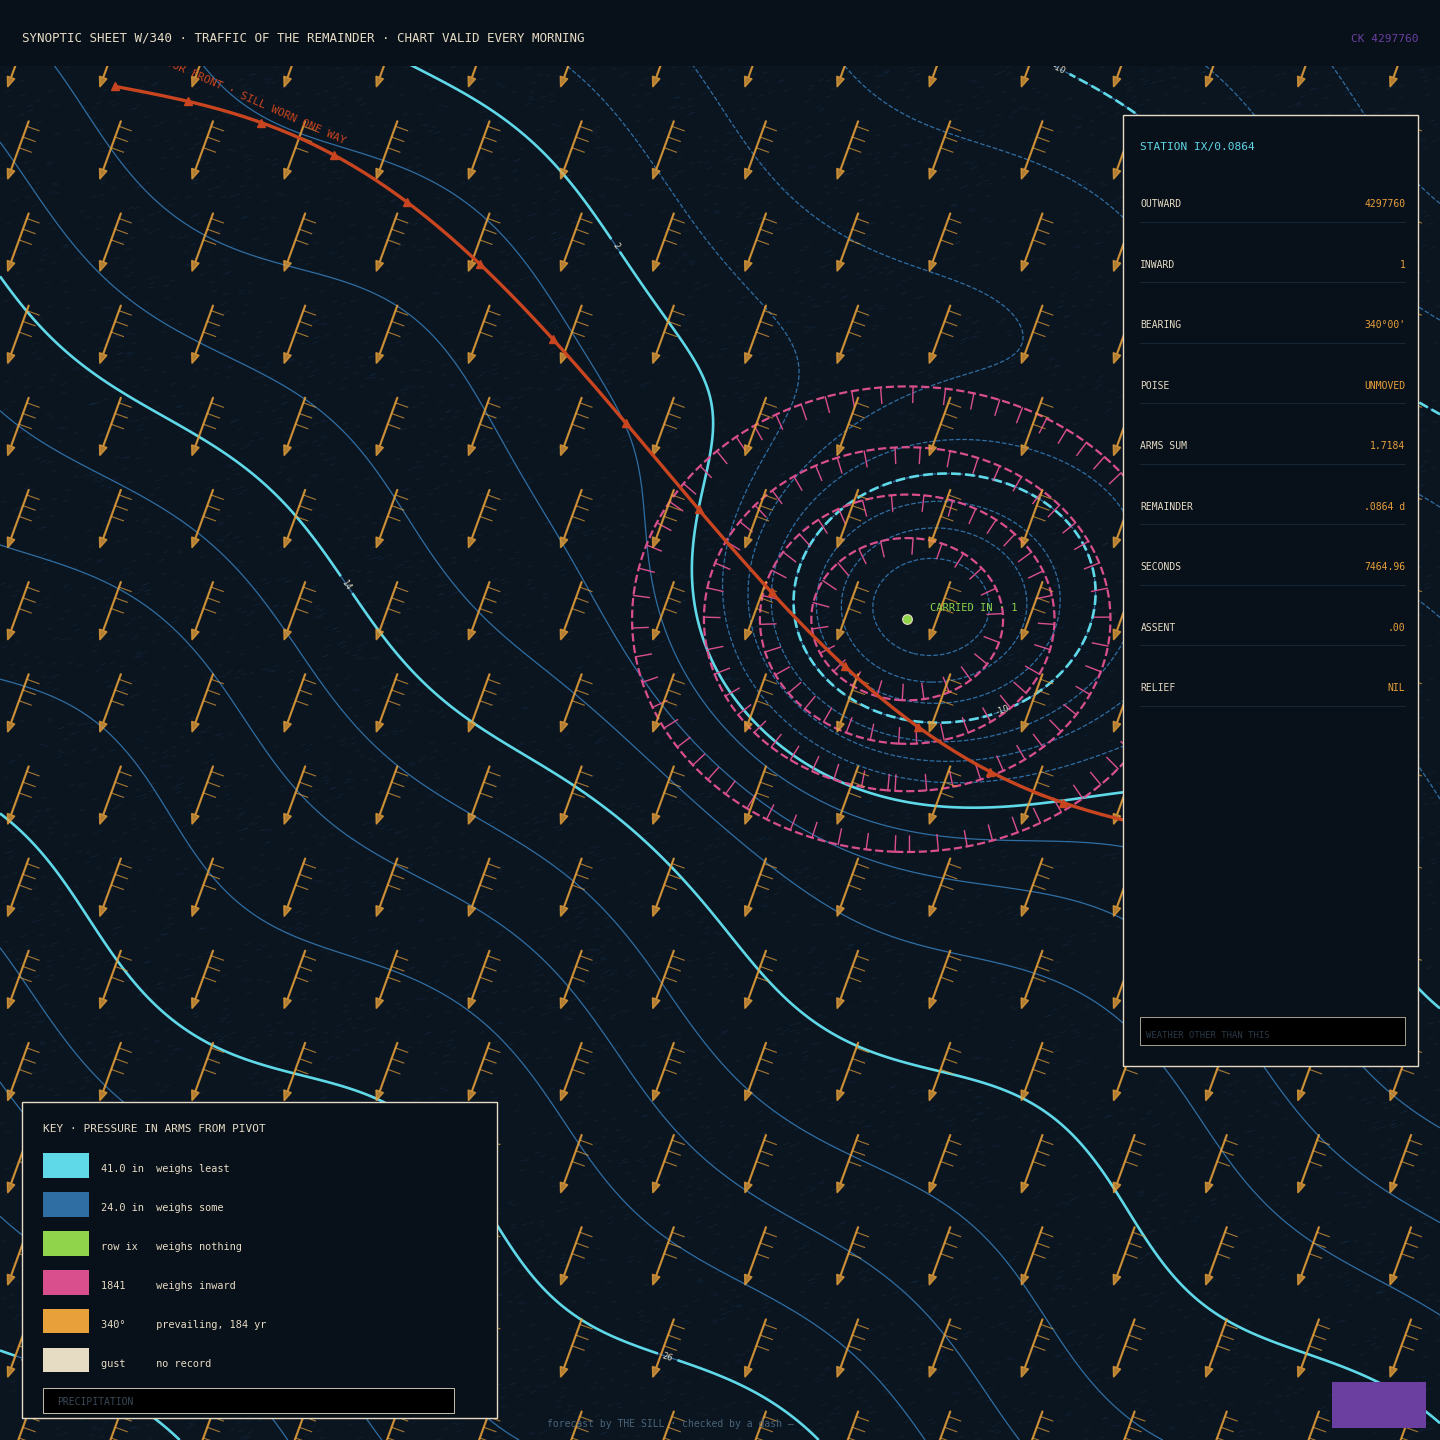The height and width of the screenshot is (1440, 1440).
Task: Click the CARRIED IN 1 map label
Action: (x=973, y=608)
